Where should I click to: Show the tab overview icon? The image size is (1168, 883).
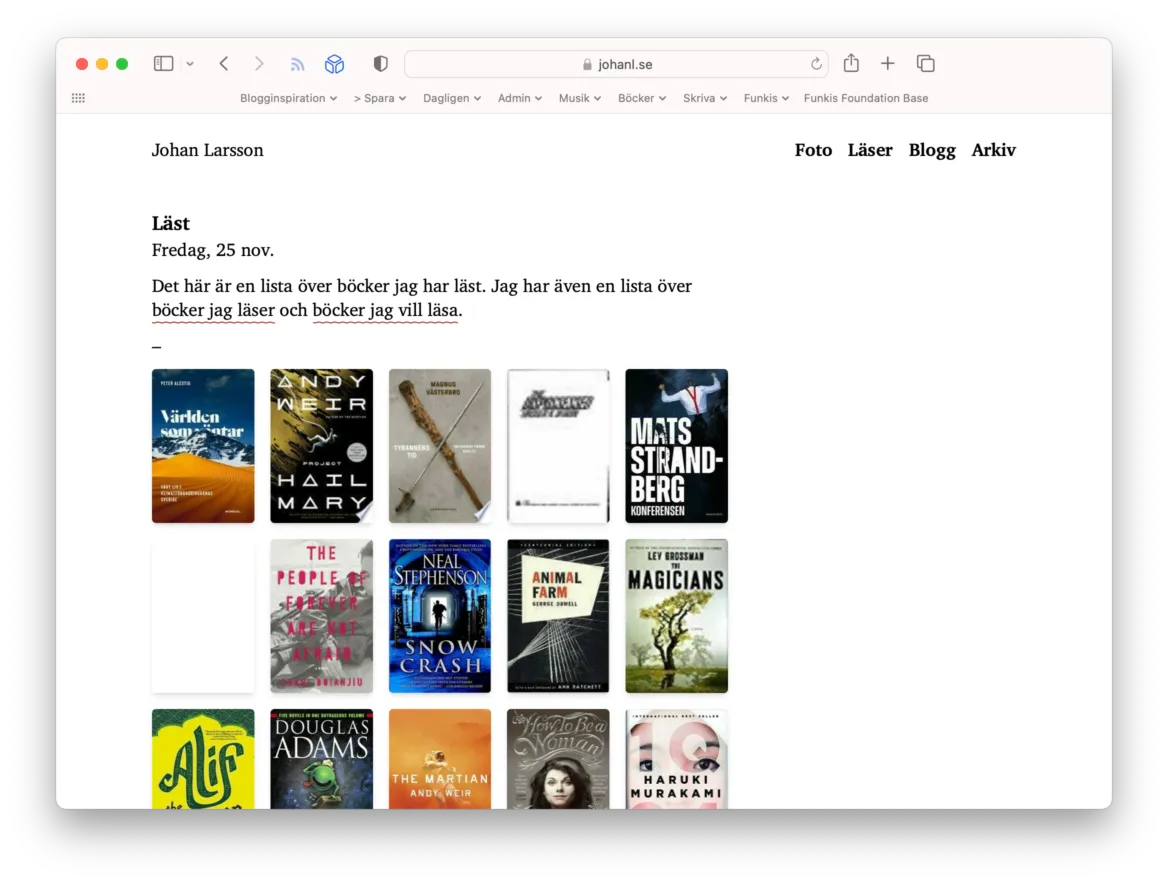point(926,64)
